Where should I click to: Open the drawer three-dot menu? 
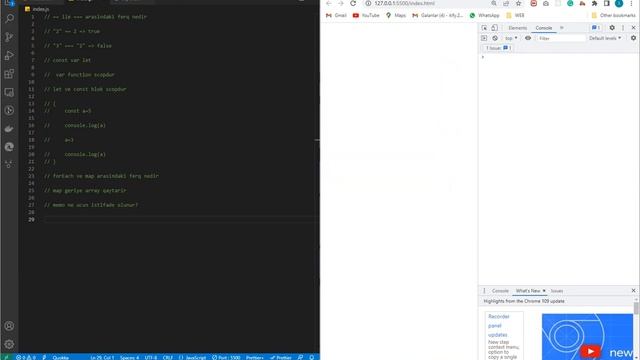tap(484, 291)
